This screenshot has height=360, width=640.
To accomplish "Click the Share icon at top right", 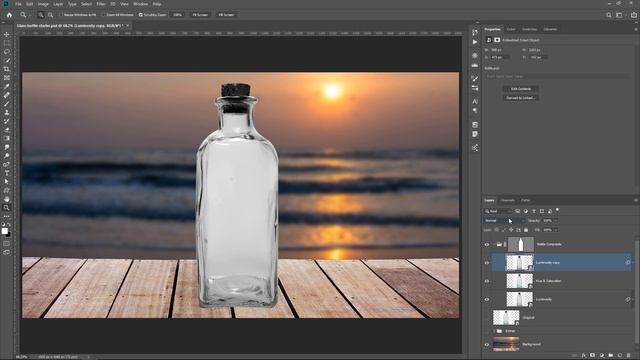I will pyautogui.click(x=633, y=15).
